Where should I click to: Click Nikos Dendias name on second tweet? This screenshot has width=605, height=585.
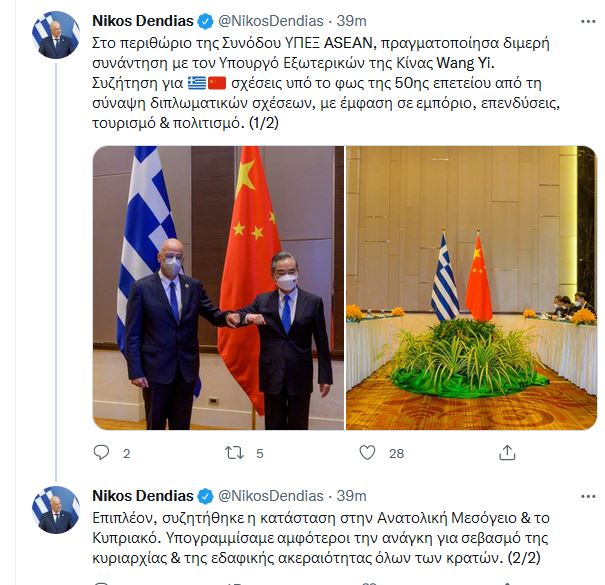[x=143, y=496]
